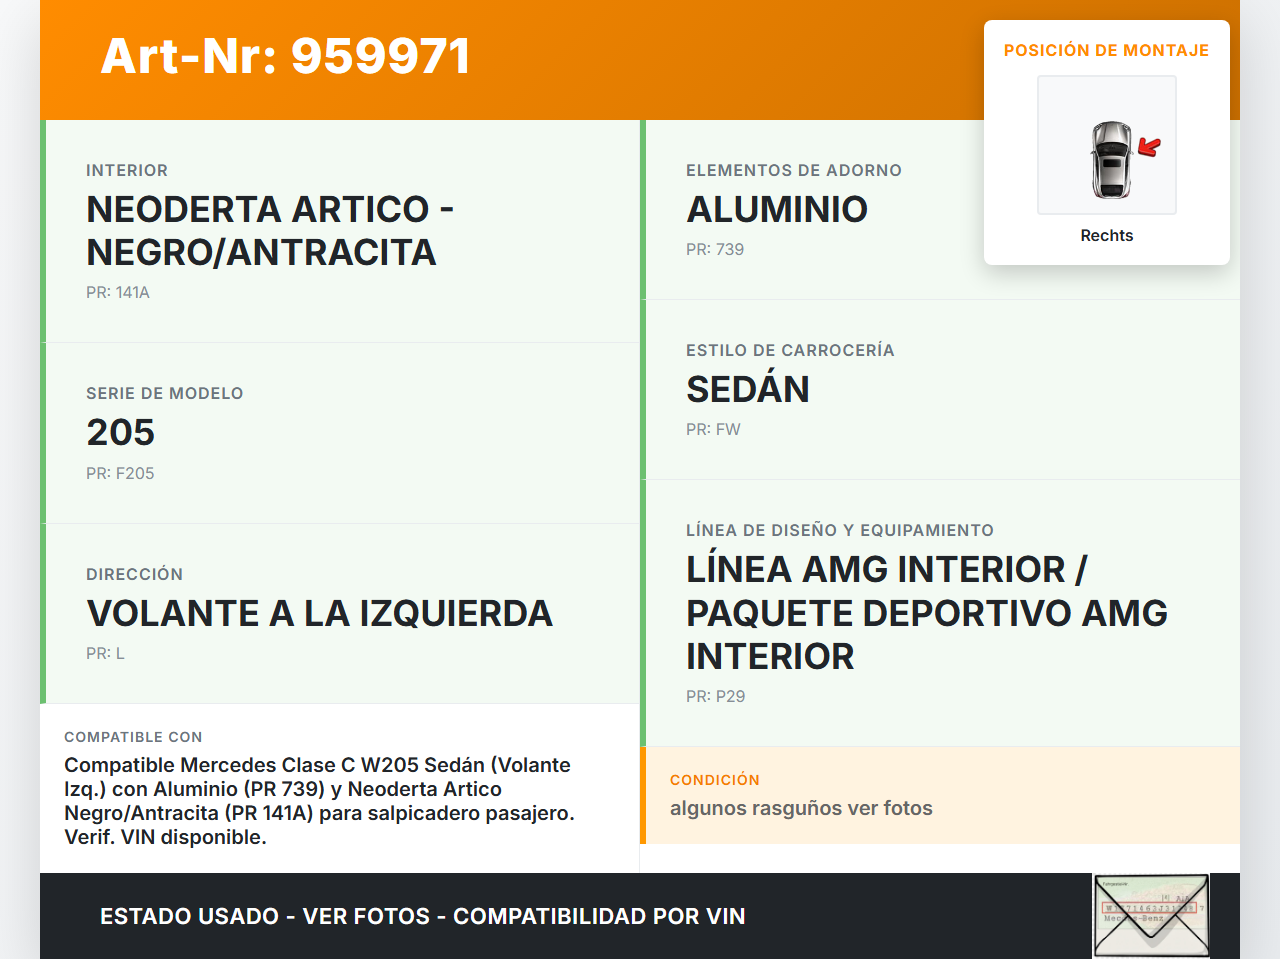This screenshot has width=1280, height=959.
Task: Click the ELEMENTOS DE ADORNO label
Action: pyautogui.click(x=794, y=171)
